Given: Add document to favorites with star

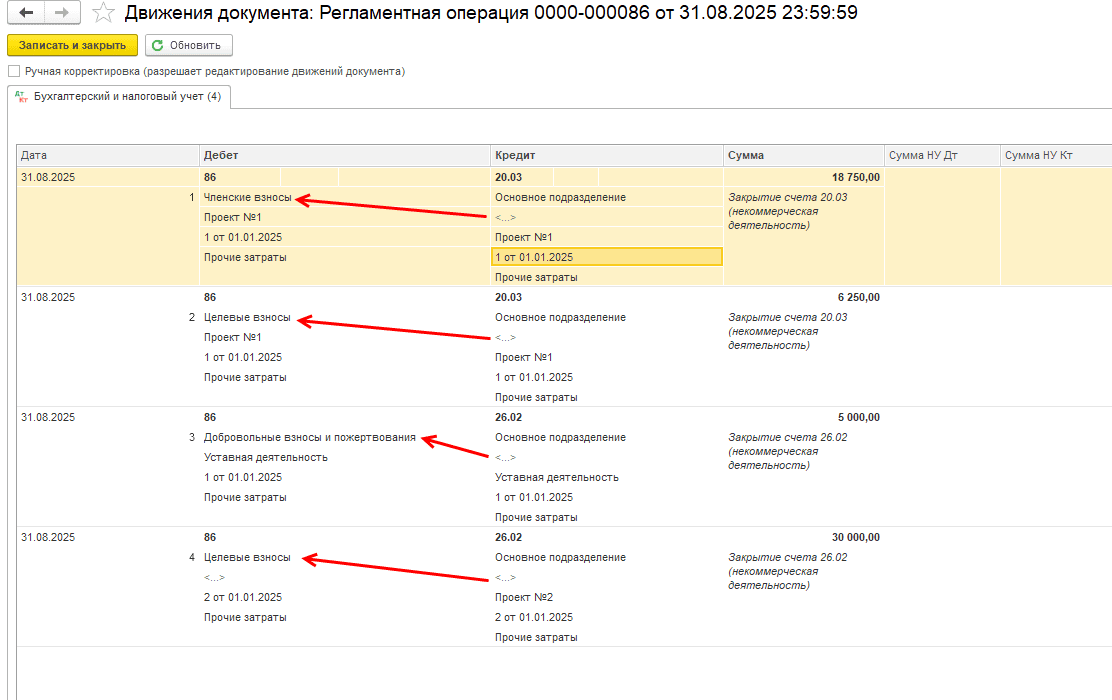Looking at the screenshot, I should pos(102,13).
